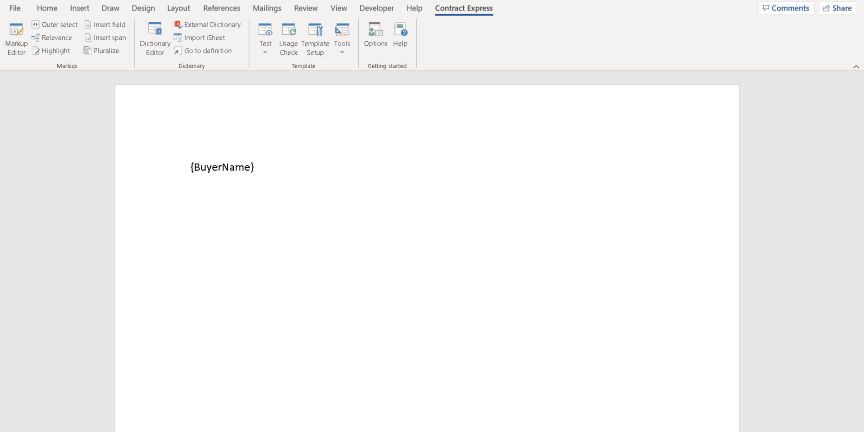The width and height of the screenshot is (864, 432).
Task: Apply Pluralize to selection
Action: [101, 50]
